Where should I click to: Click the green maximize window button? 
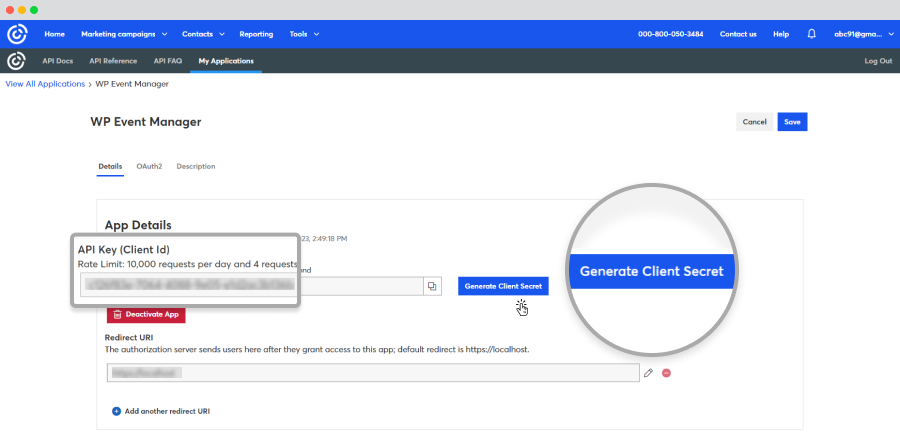point(34,10)
